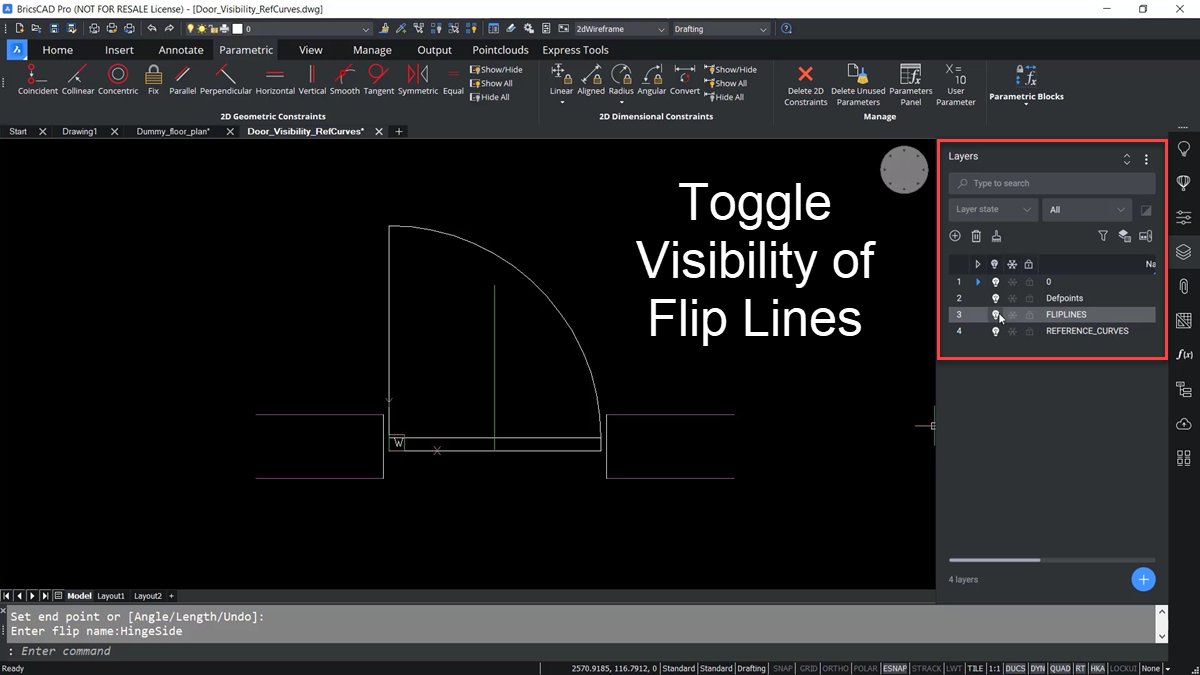Switch to the Express Tools ribbon tab
This screenshot has height=675, width=1200.
(x=575, y=49)
